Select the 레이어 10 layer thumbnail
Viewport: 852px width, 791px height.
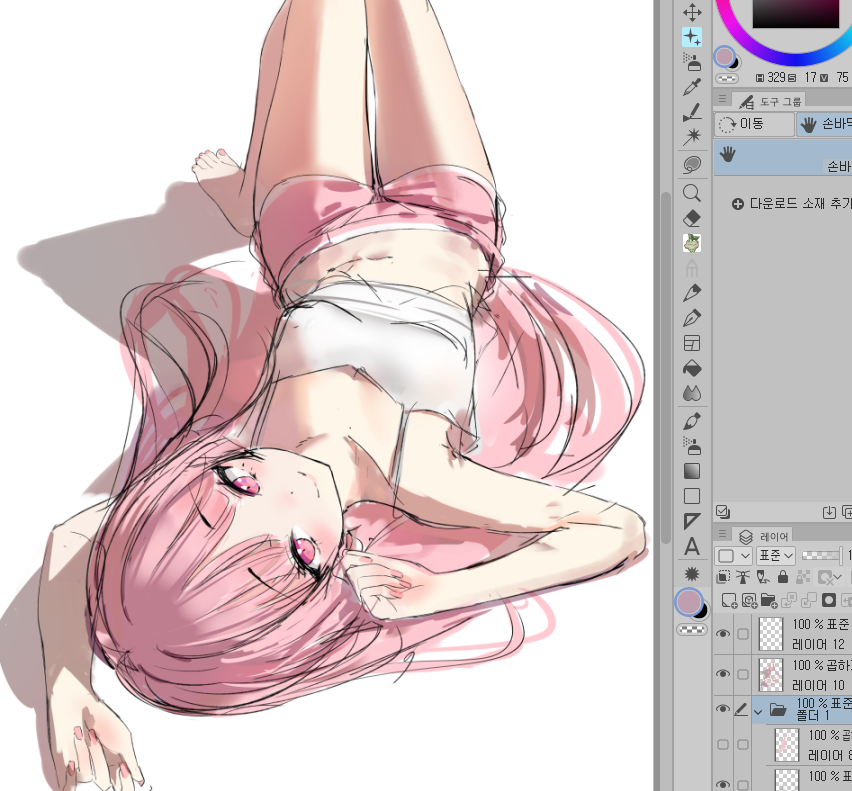pyautogui.click(x=770, y=674)
